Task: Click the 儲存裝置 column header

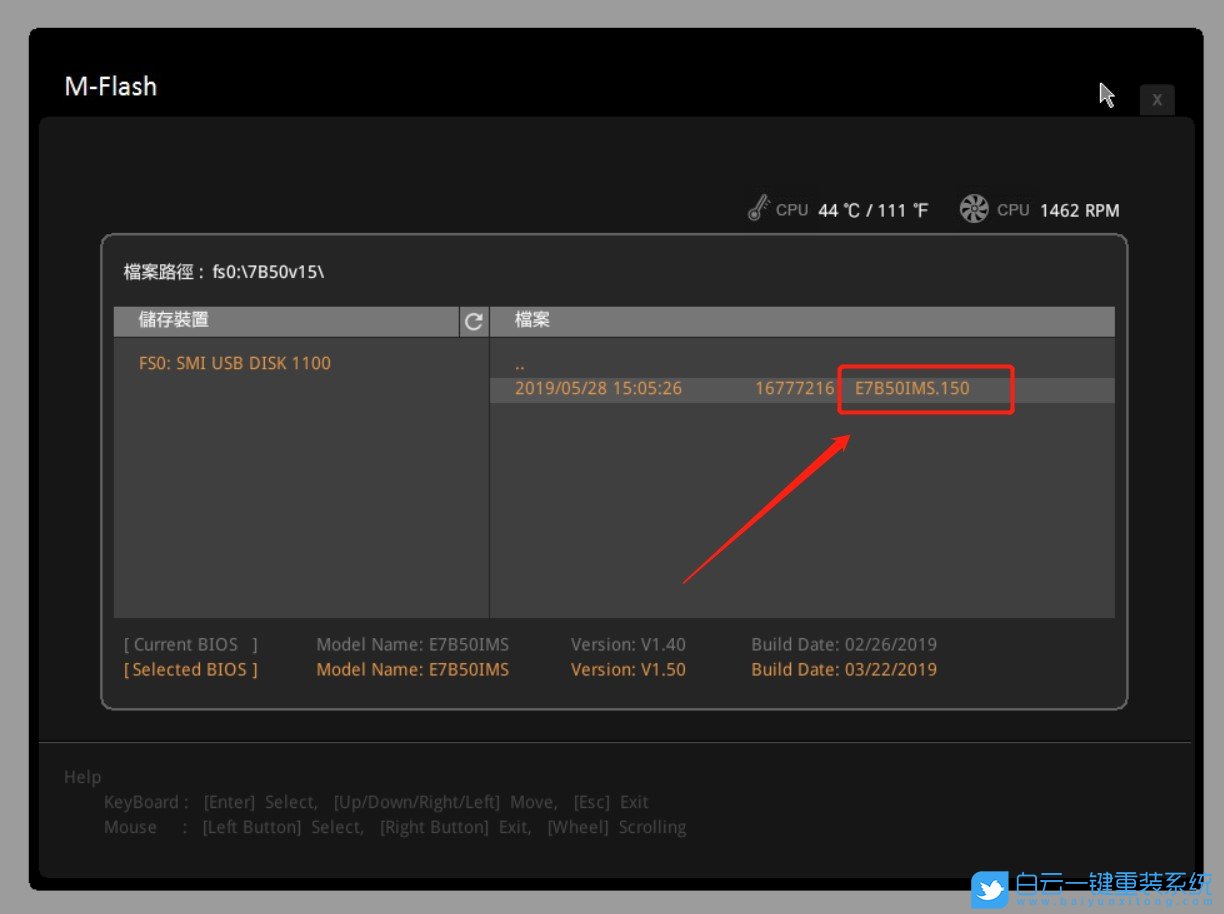Action: (x=174, y=320)
